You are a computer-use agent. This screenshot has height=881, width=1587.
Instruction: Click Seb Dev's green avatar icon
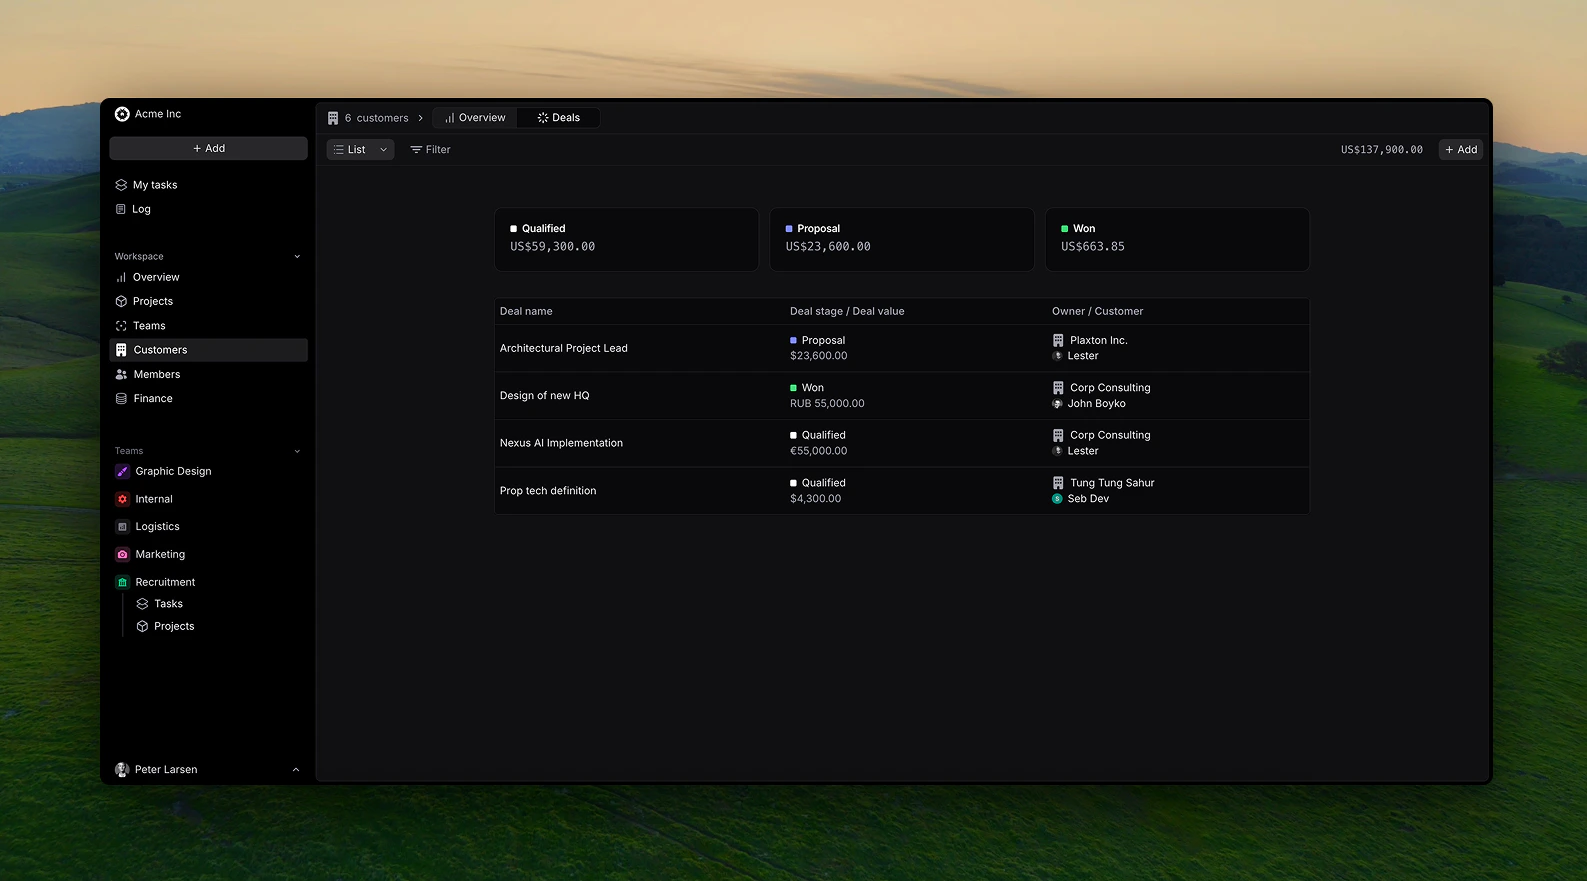(1057, 499)
